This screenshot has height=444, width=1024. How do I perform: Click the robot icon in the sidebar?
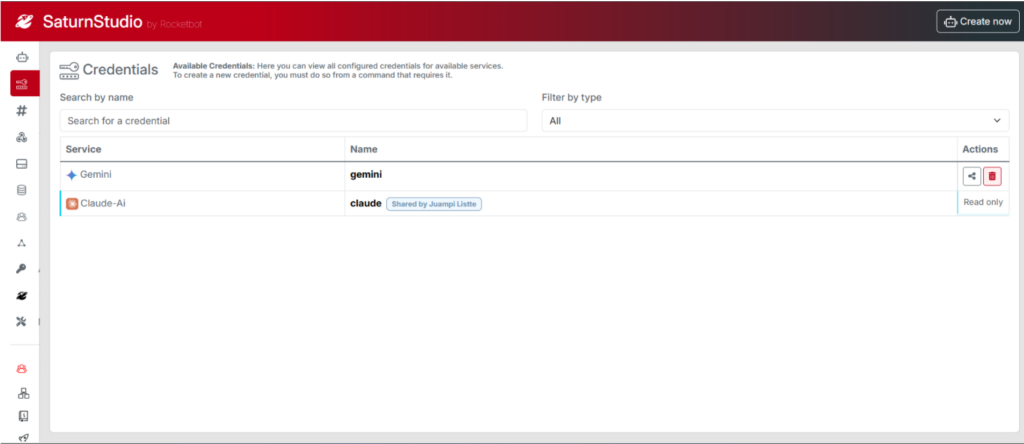click(22, 59)
